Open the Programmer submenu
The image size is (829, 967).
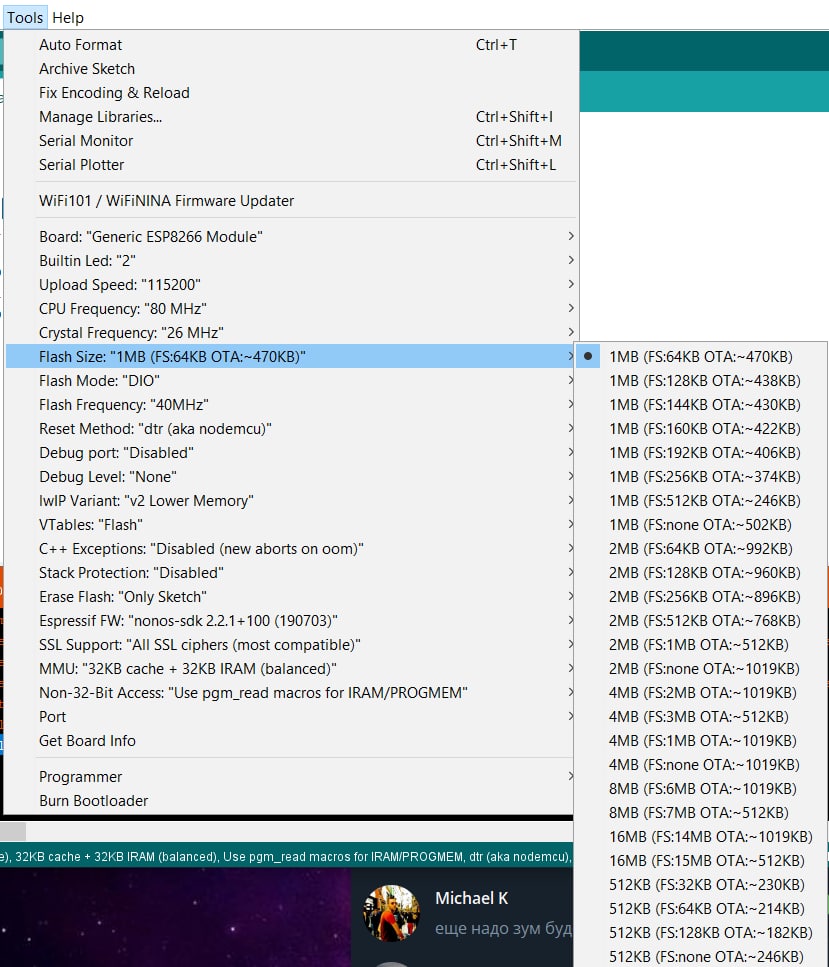click(x=290, y=777)
